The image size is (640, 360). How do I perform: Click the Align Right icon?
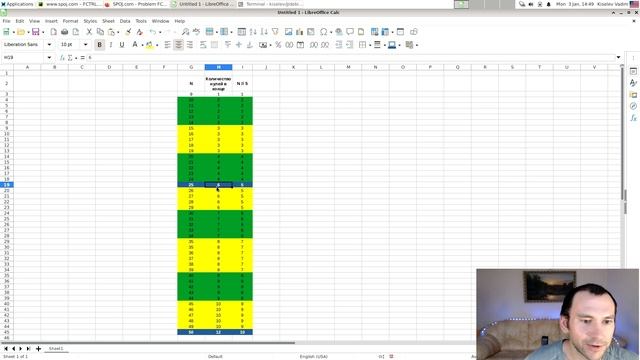point(190,44)
